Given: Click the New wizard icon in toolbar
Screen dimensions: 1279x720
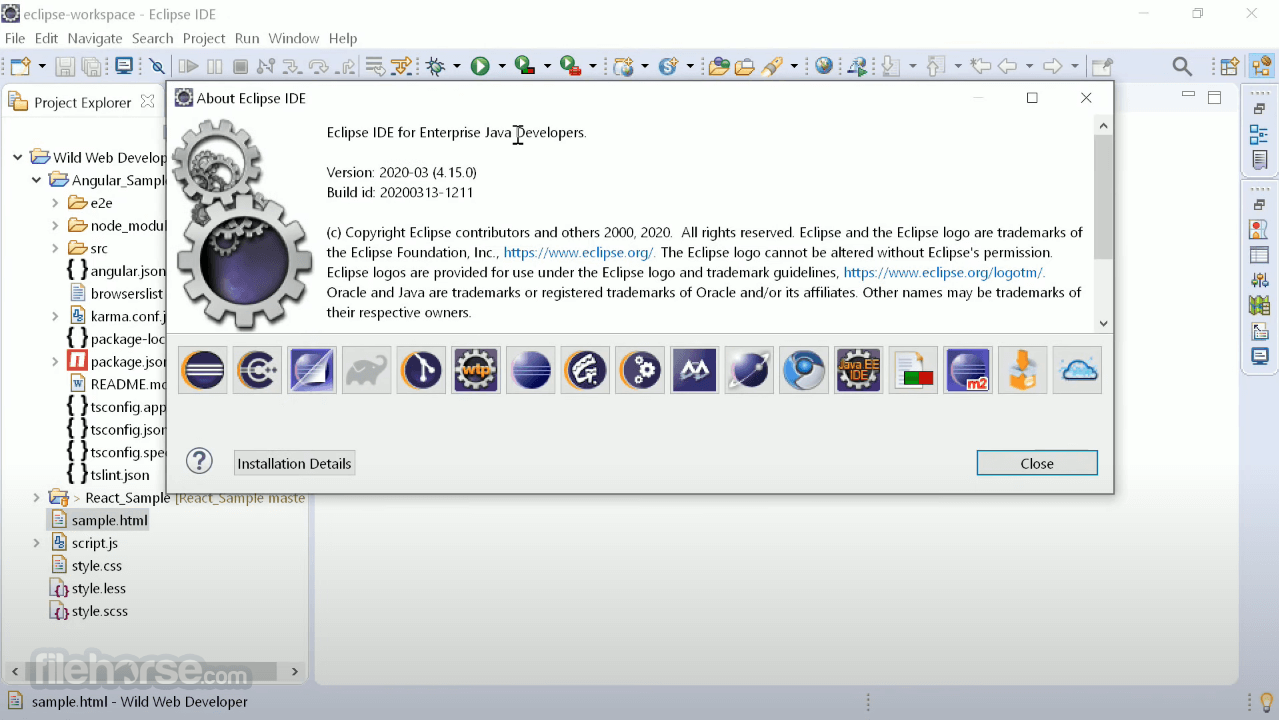Looking at the screenshot, I should [19, 66].
